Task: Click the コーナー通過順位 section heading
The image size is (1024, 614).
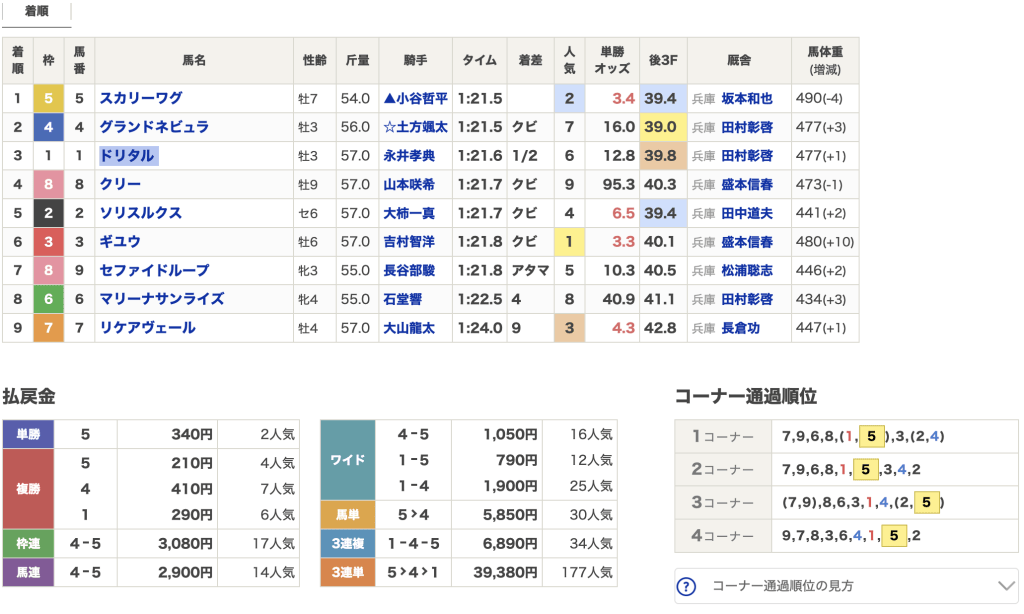Action: [746, 396]
